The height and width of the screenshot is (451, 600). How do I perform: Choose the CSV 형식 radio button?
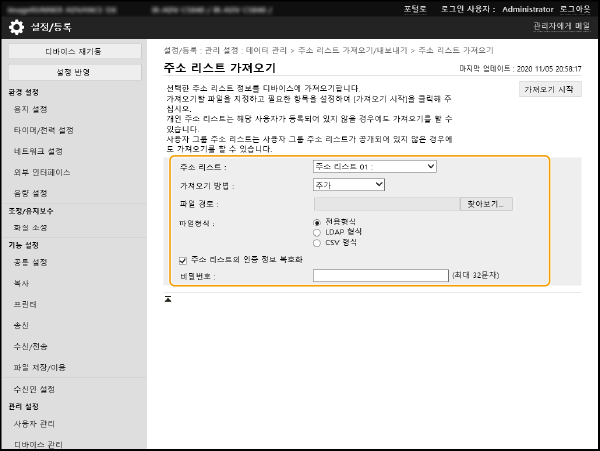click(318, 242)
